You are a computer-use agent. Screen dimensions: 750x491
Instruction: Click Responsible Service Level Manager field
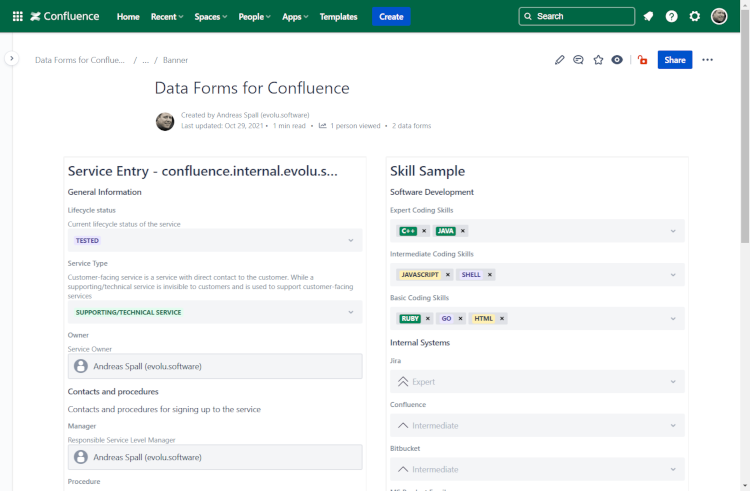point(215,457)
